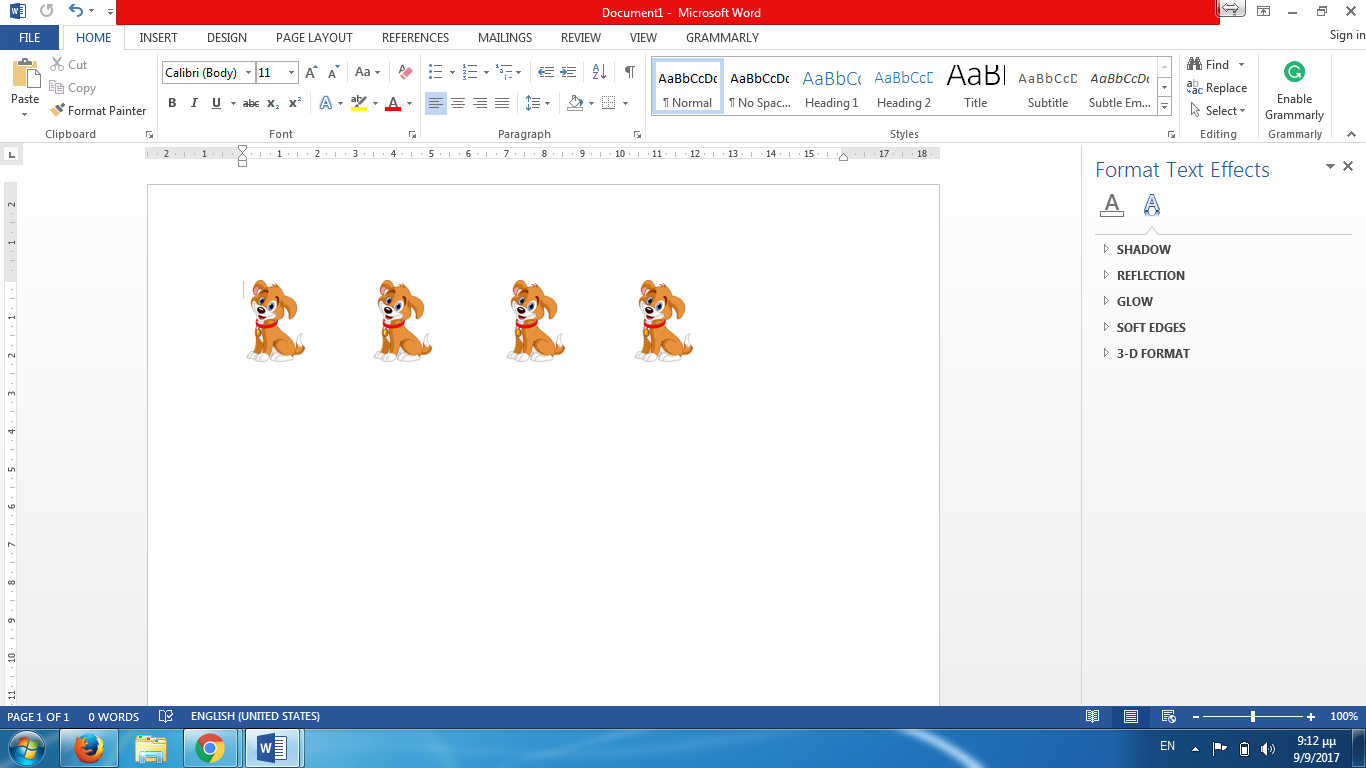The height and width of the screenshot is (768, 1366).
Task: Toggle Bold formatting
Action: pos(172,103)
